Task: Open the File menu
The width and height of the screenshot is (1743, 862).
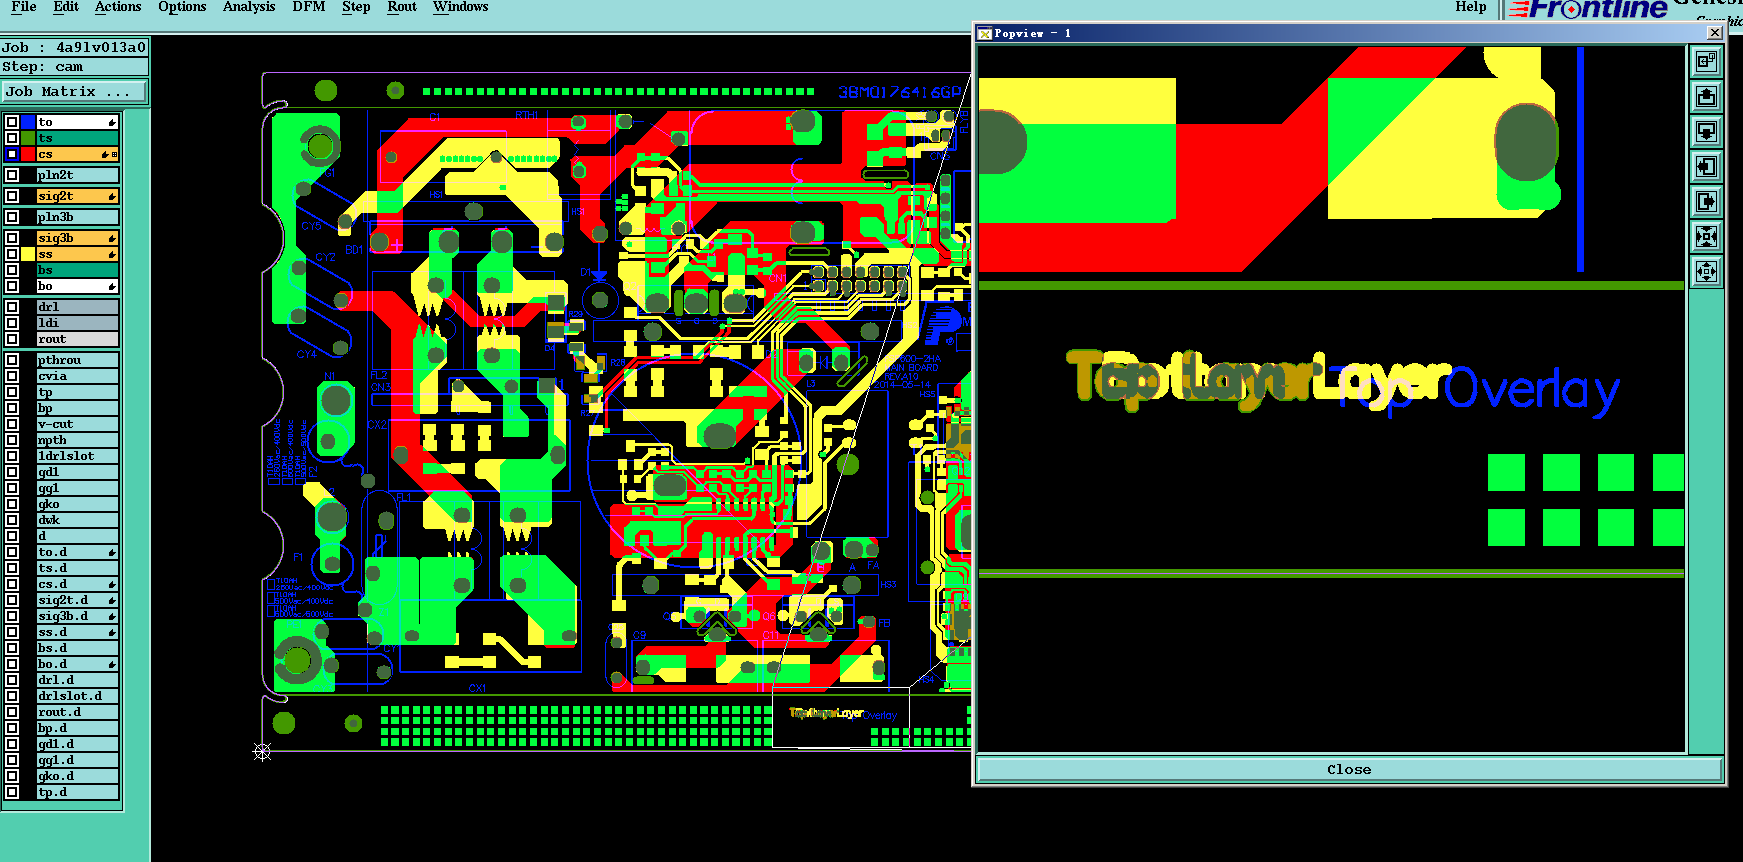Action: (x=24, y=7)
